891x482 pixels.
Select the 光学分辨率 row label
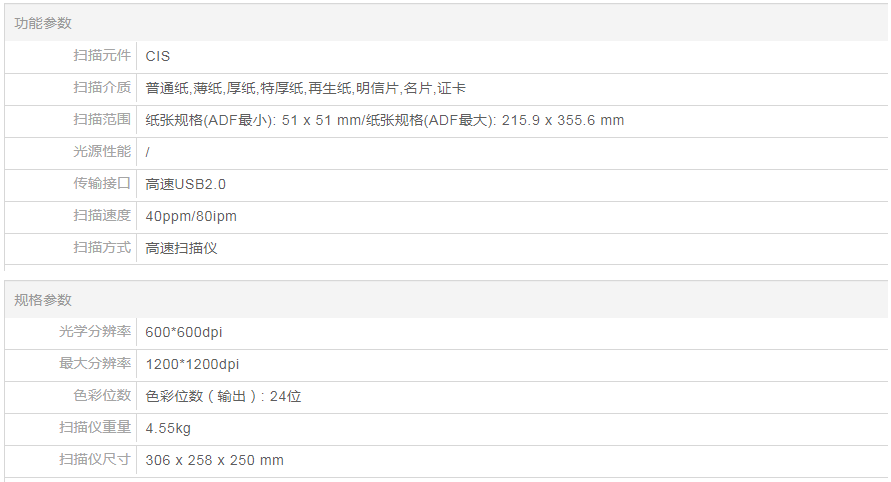[94, 332]
